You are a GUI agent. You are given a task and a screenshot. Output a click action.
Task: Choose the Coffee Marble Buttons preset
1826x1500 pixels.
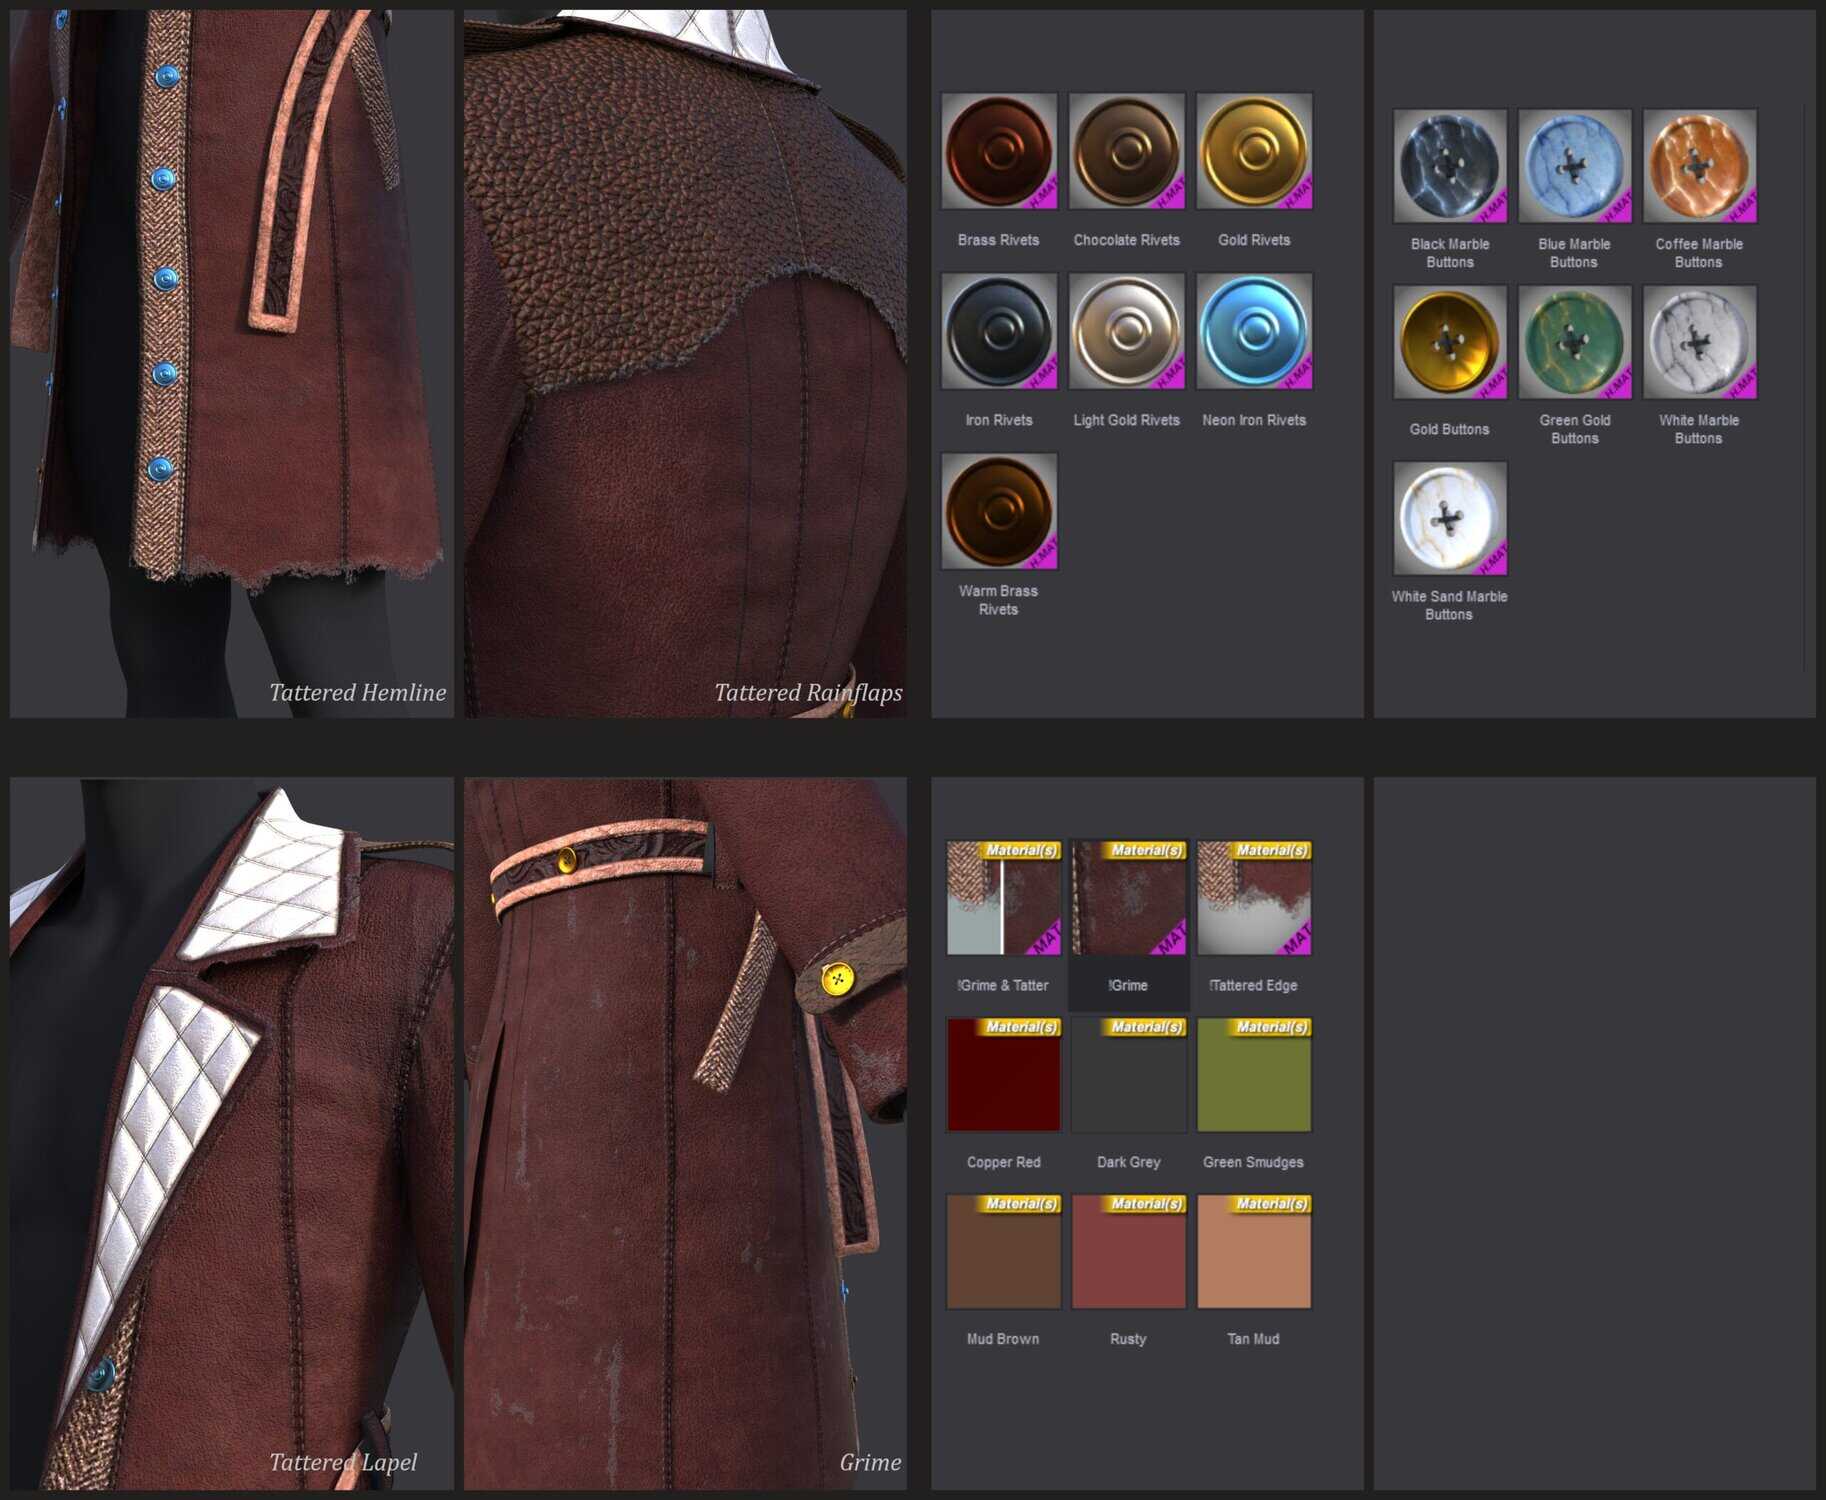pyautogui.click(x=1699, y=167)
